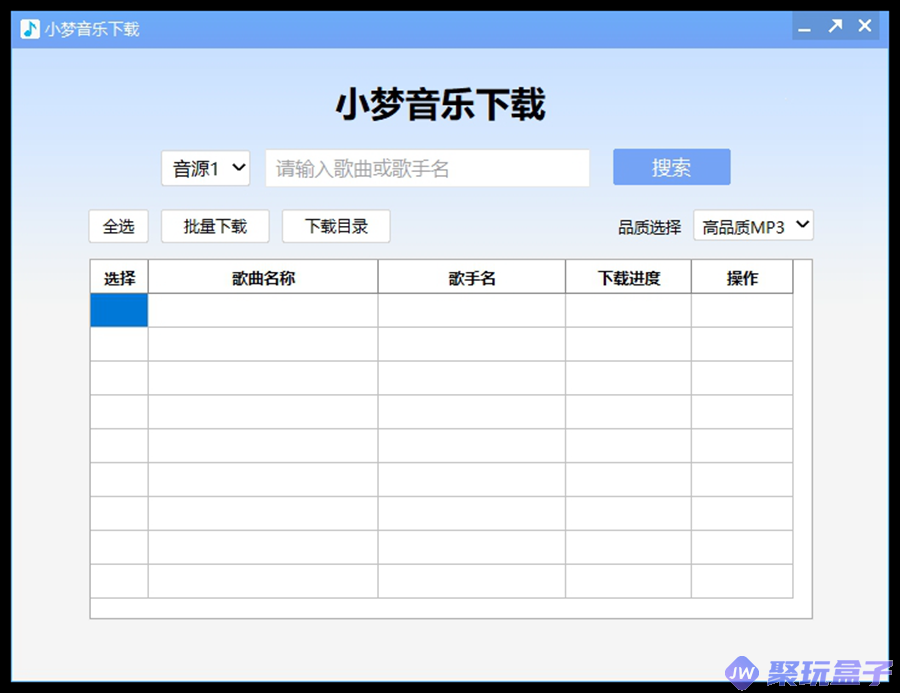Click the 搜索 search button
This screenshot has width=900, height=693.
672,167
